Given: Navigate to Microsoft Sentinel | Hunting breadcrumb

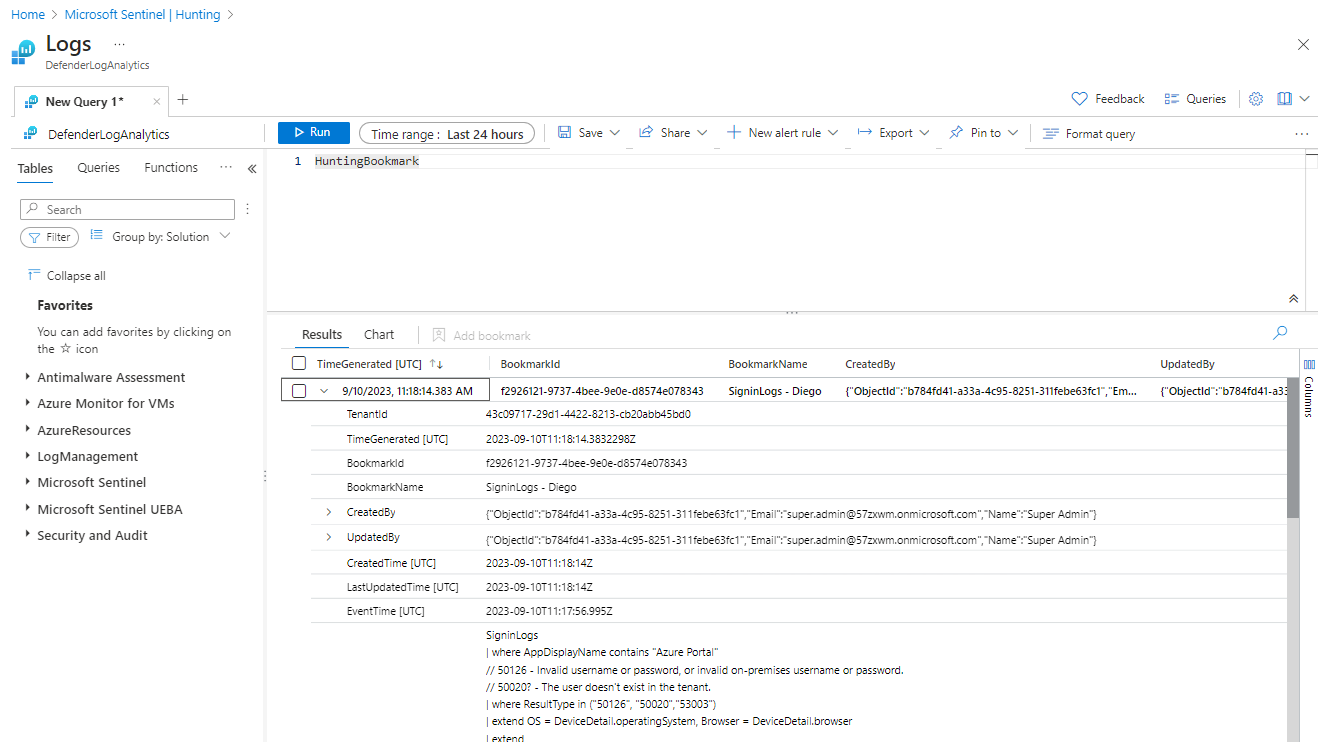Looking at the screenshot, I should coord(142,15).
